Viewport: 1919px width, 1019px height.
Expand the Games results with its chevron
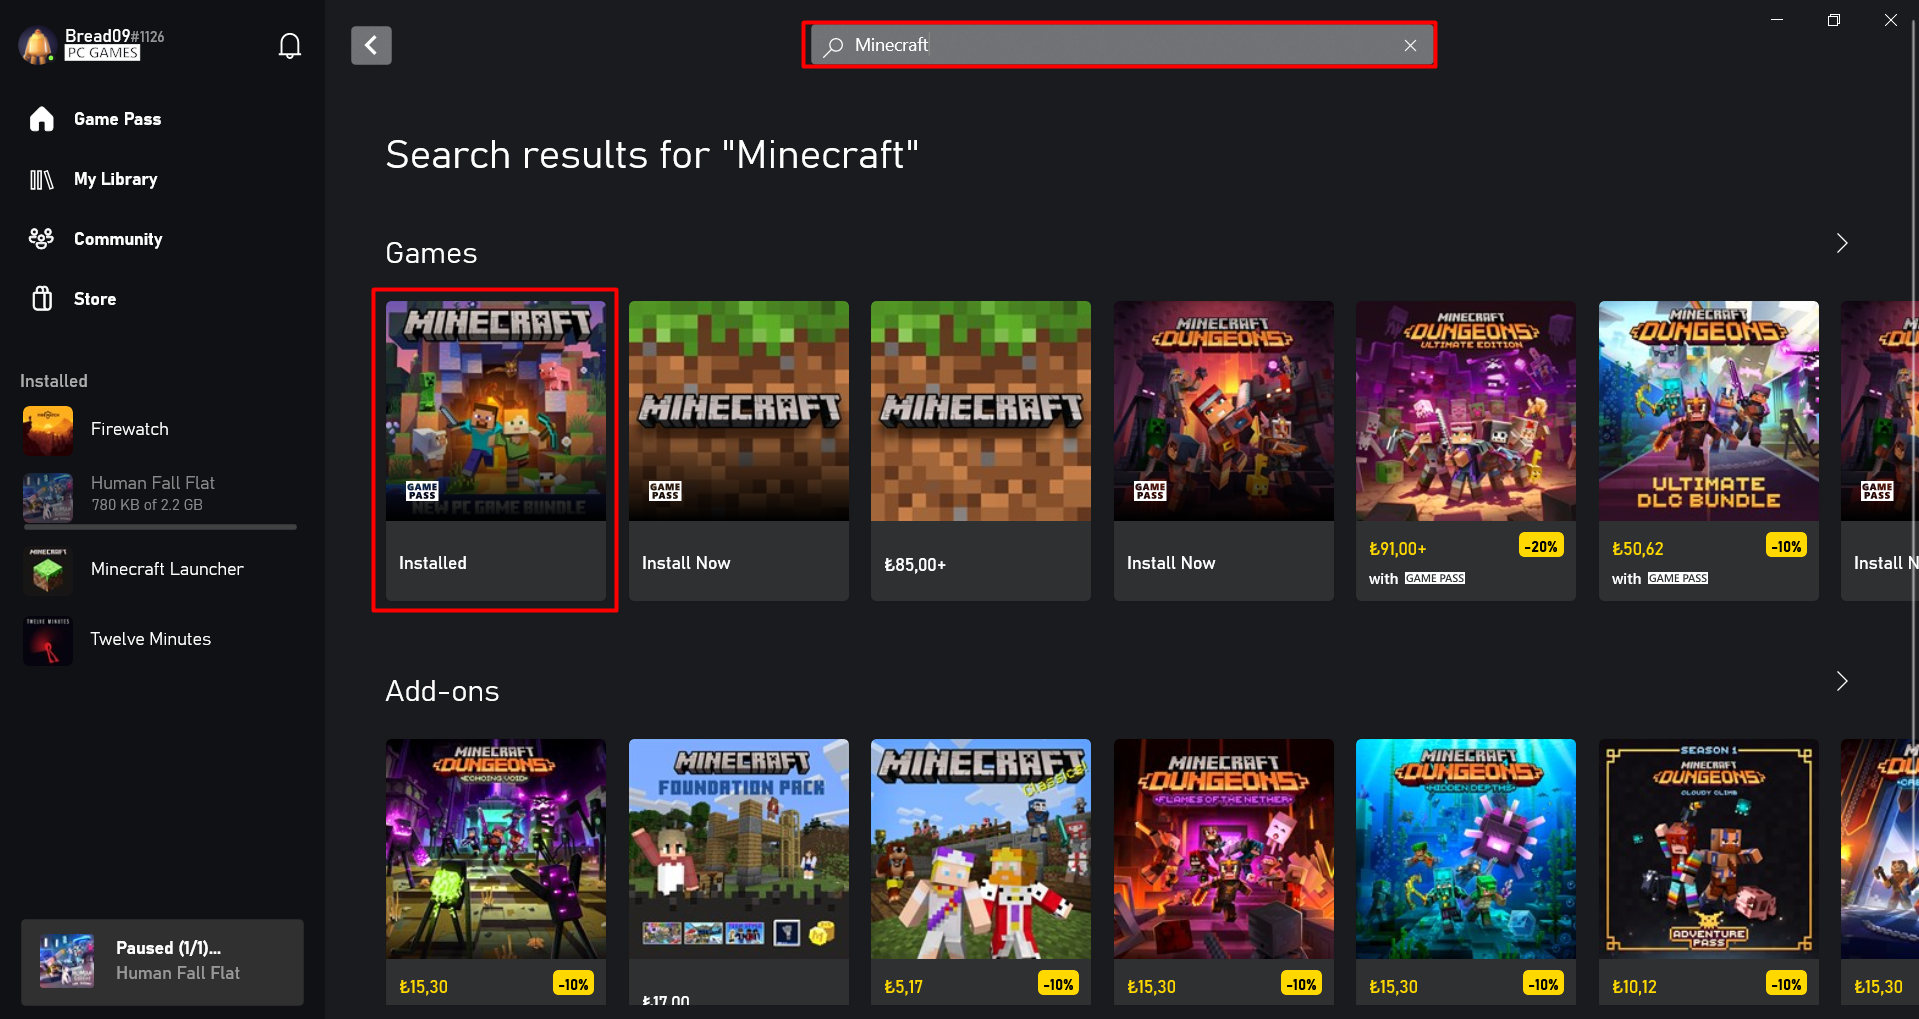click(x=1842, y=243)
